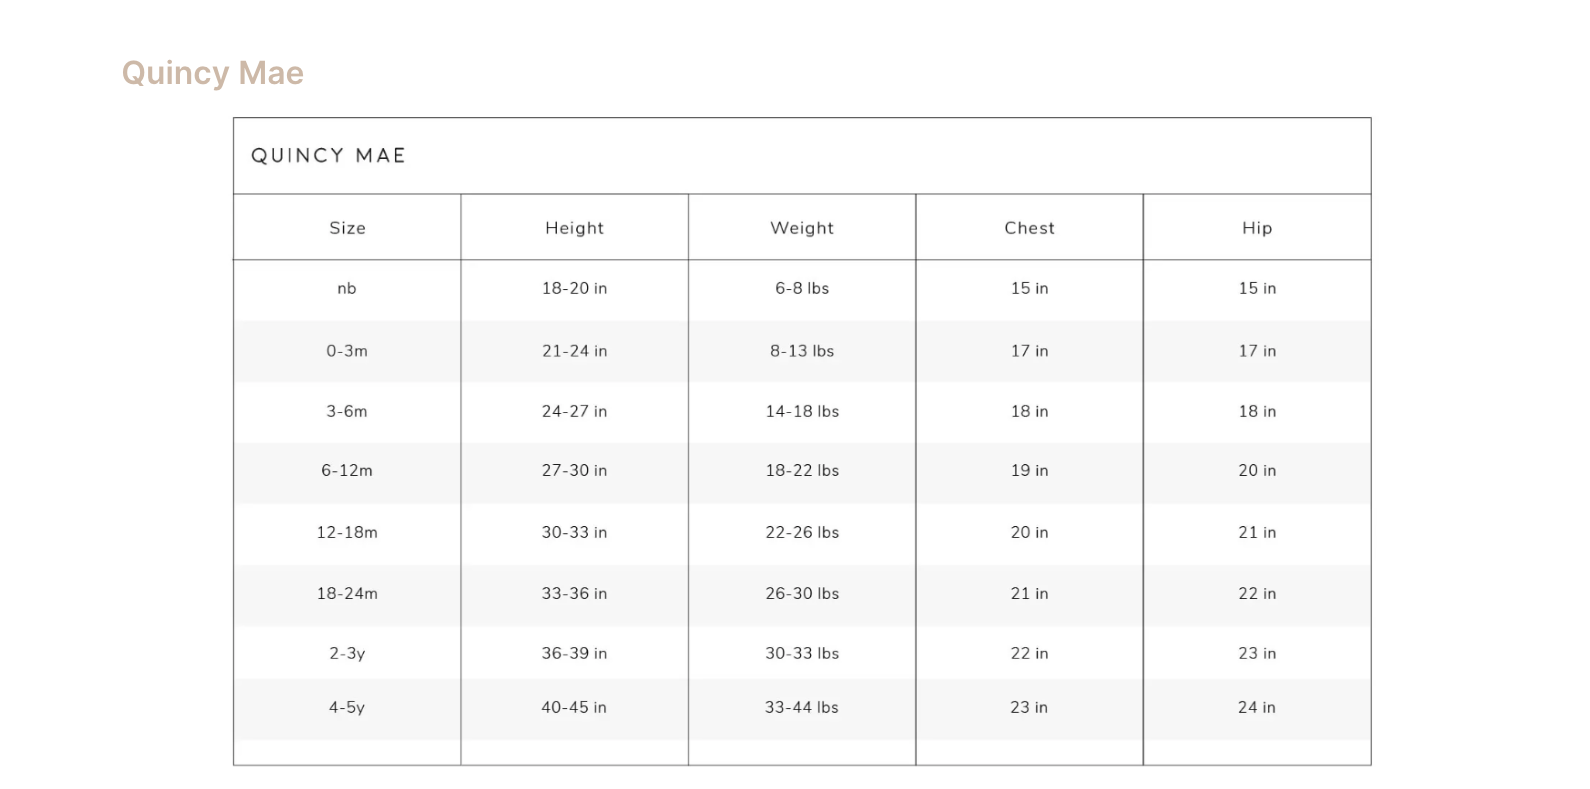Viewport: 1590px width, 789px height.
Task: Click the Chest column header
Action: coord(1029,228)
